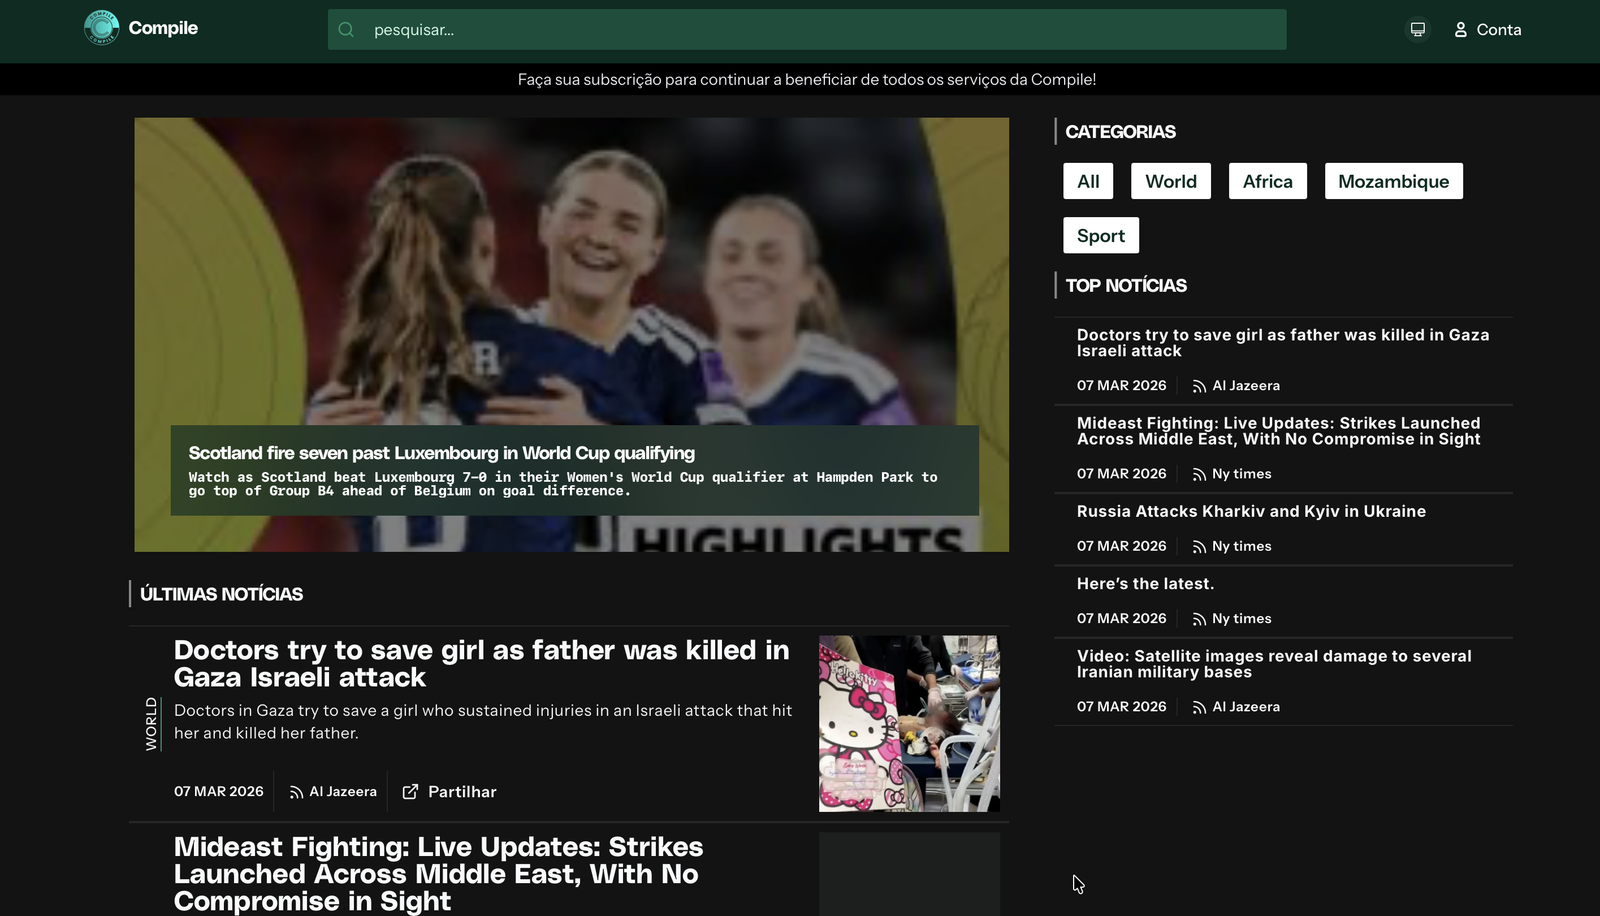Click the Compile logo icon
The width and height of the screenshot is (1600, 916).
101,28
